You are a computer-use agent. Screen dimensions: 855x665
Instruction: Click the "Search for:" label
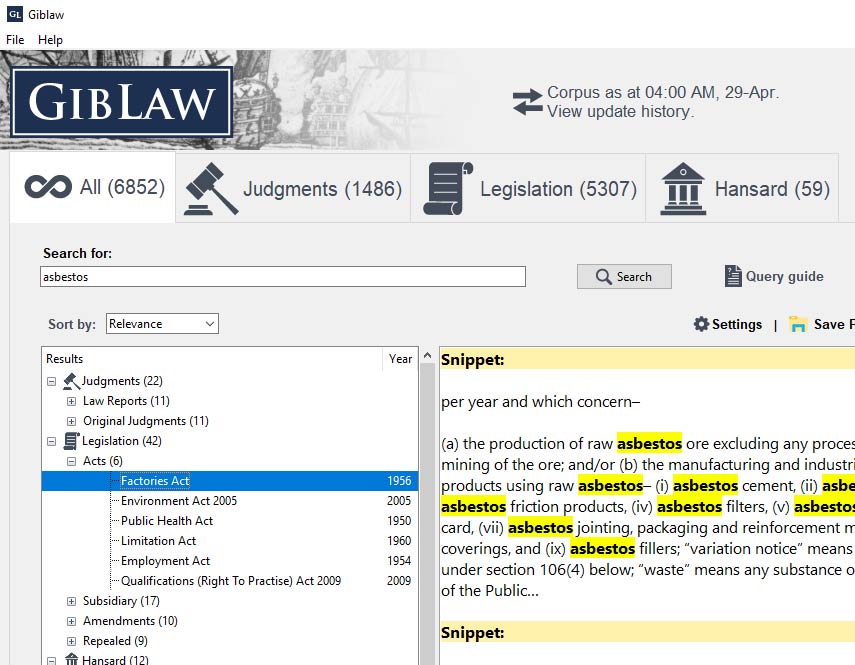(77, 253)
